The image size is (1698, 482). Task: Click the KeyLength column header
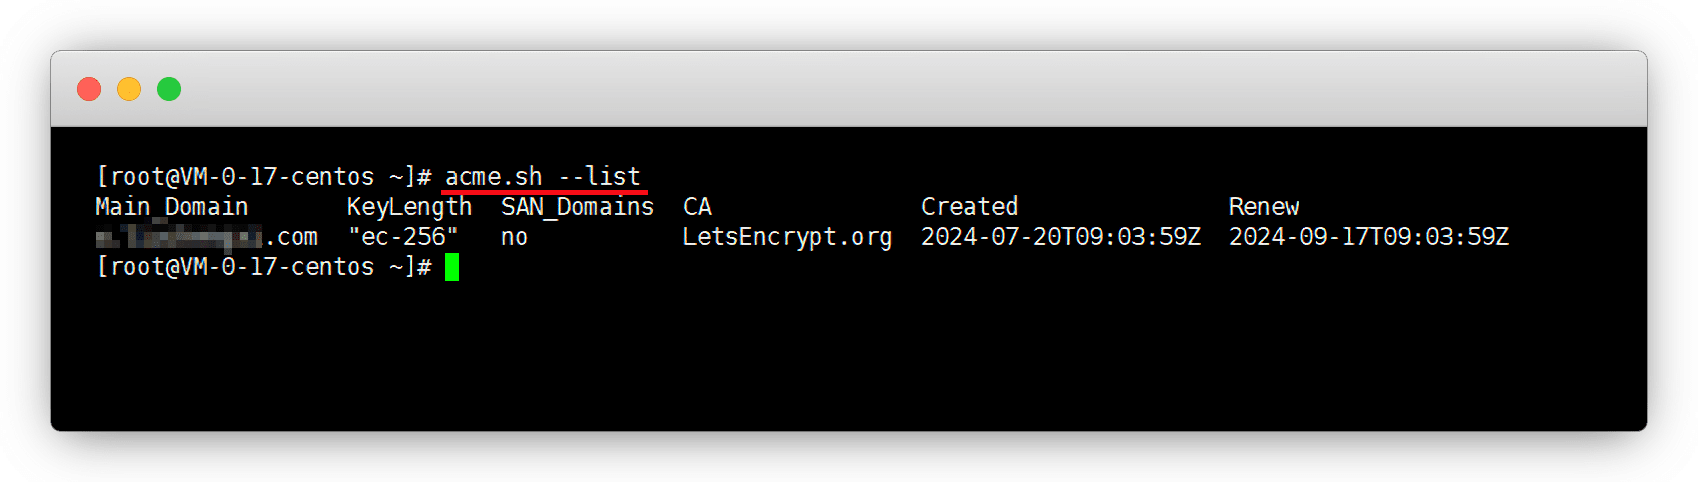pyautogui.click(x=409, y=207)
